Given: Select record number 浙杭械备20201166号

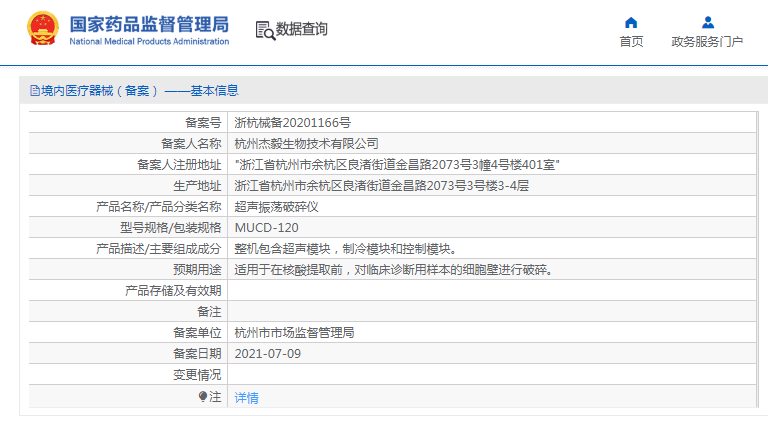Looking at the screenshot, I should 292,122.
